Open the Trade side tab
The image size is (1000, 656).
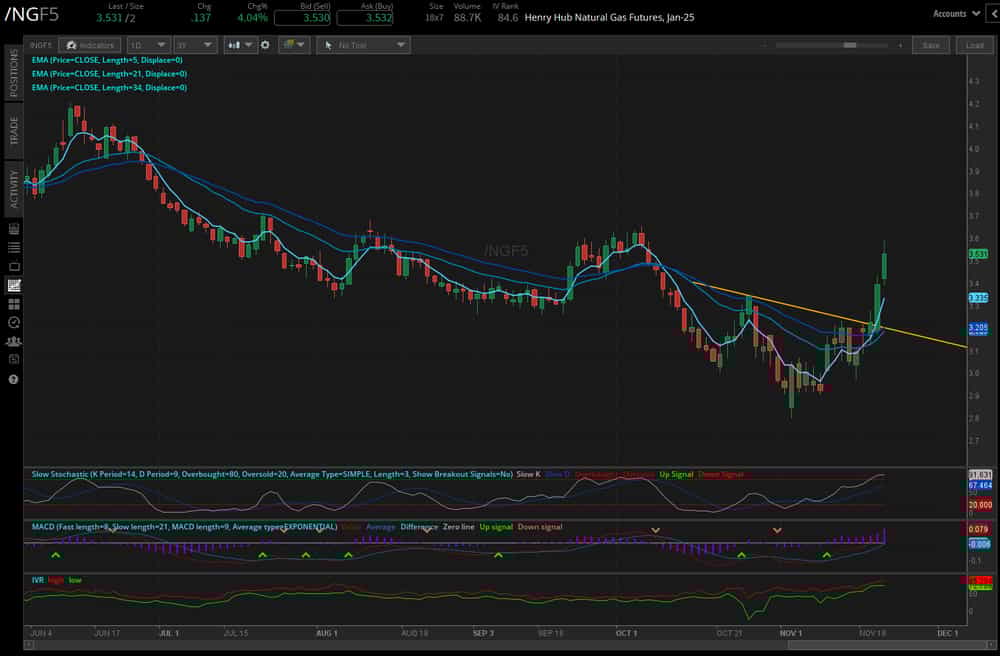coord(14,130)
